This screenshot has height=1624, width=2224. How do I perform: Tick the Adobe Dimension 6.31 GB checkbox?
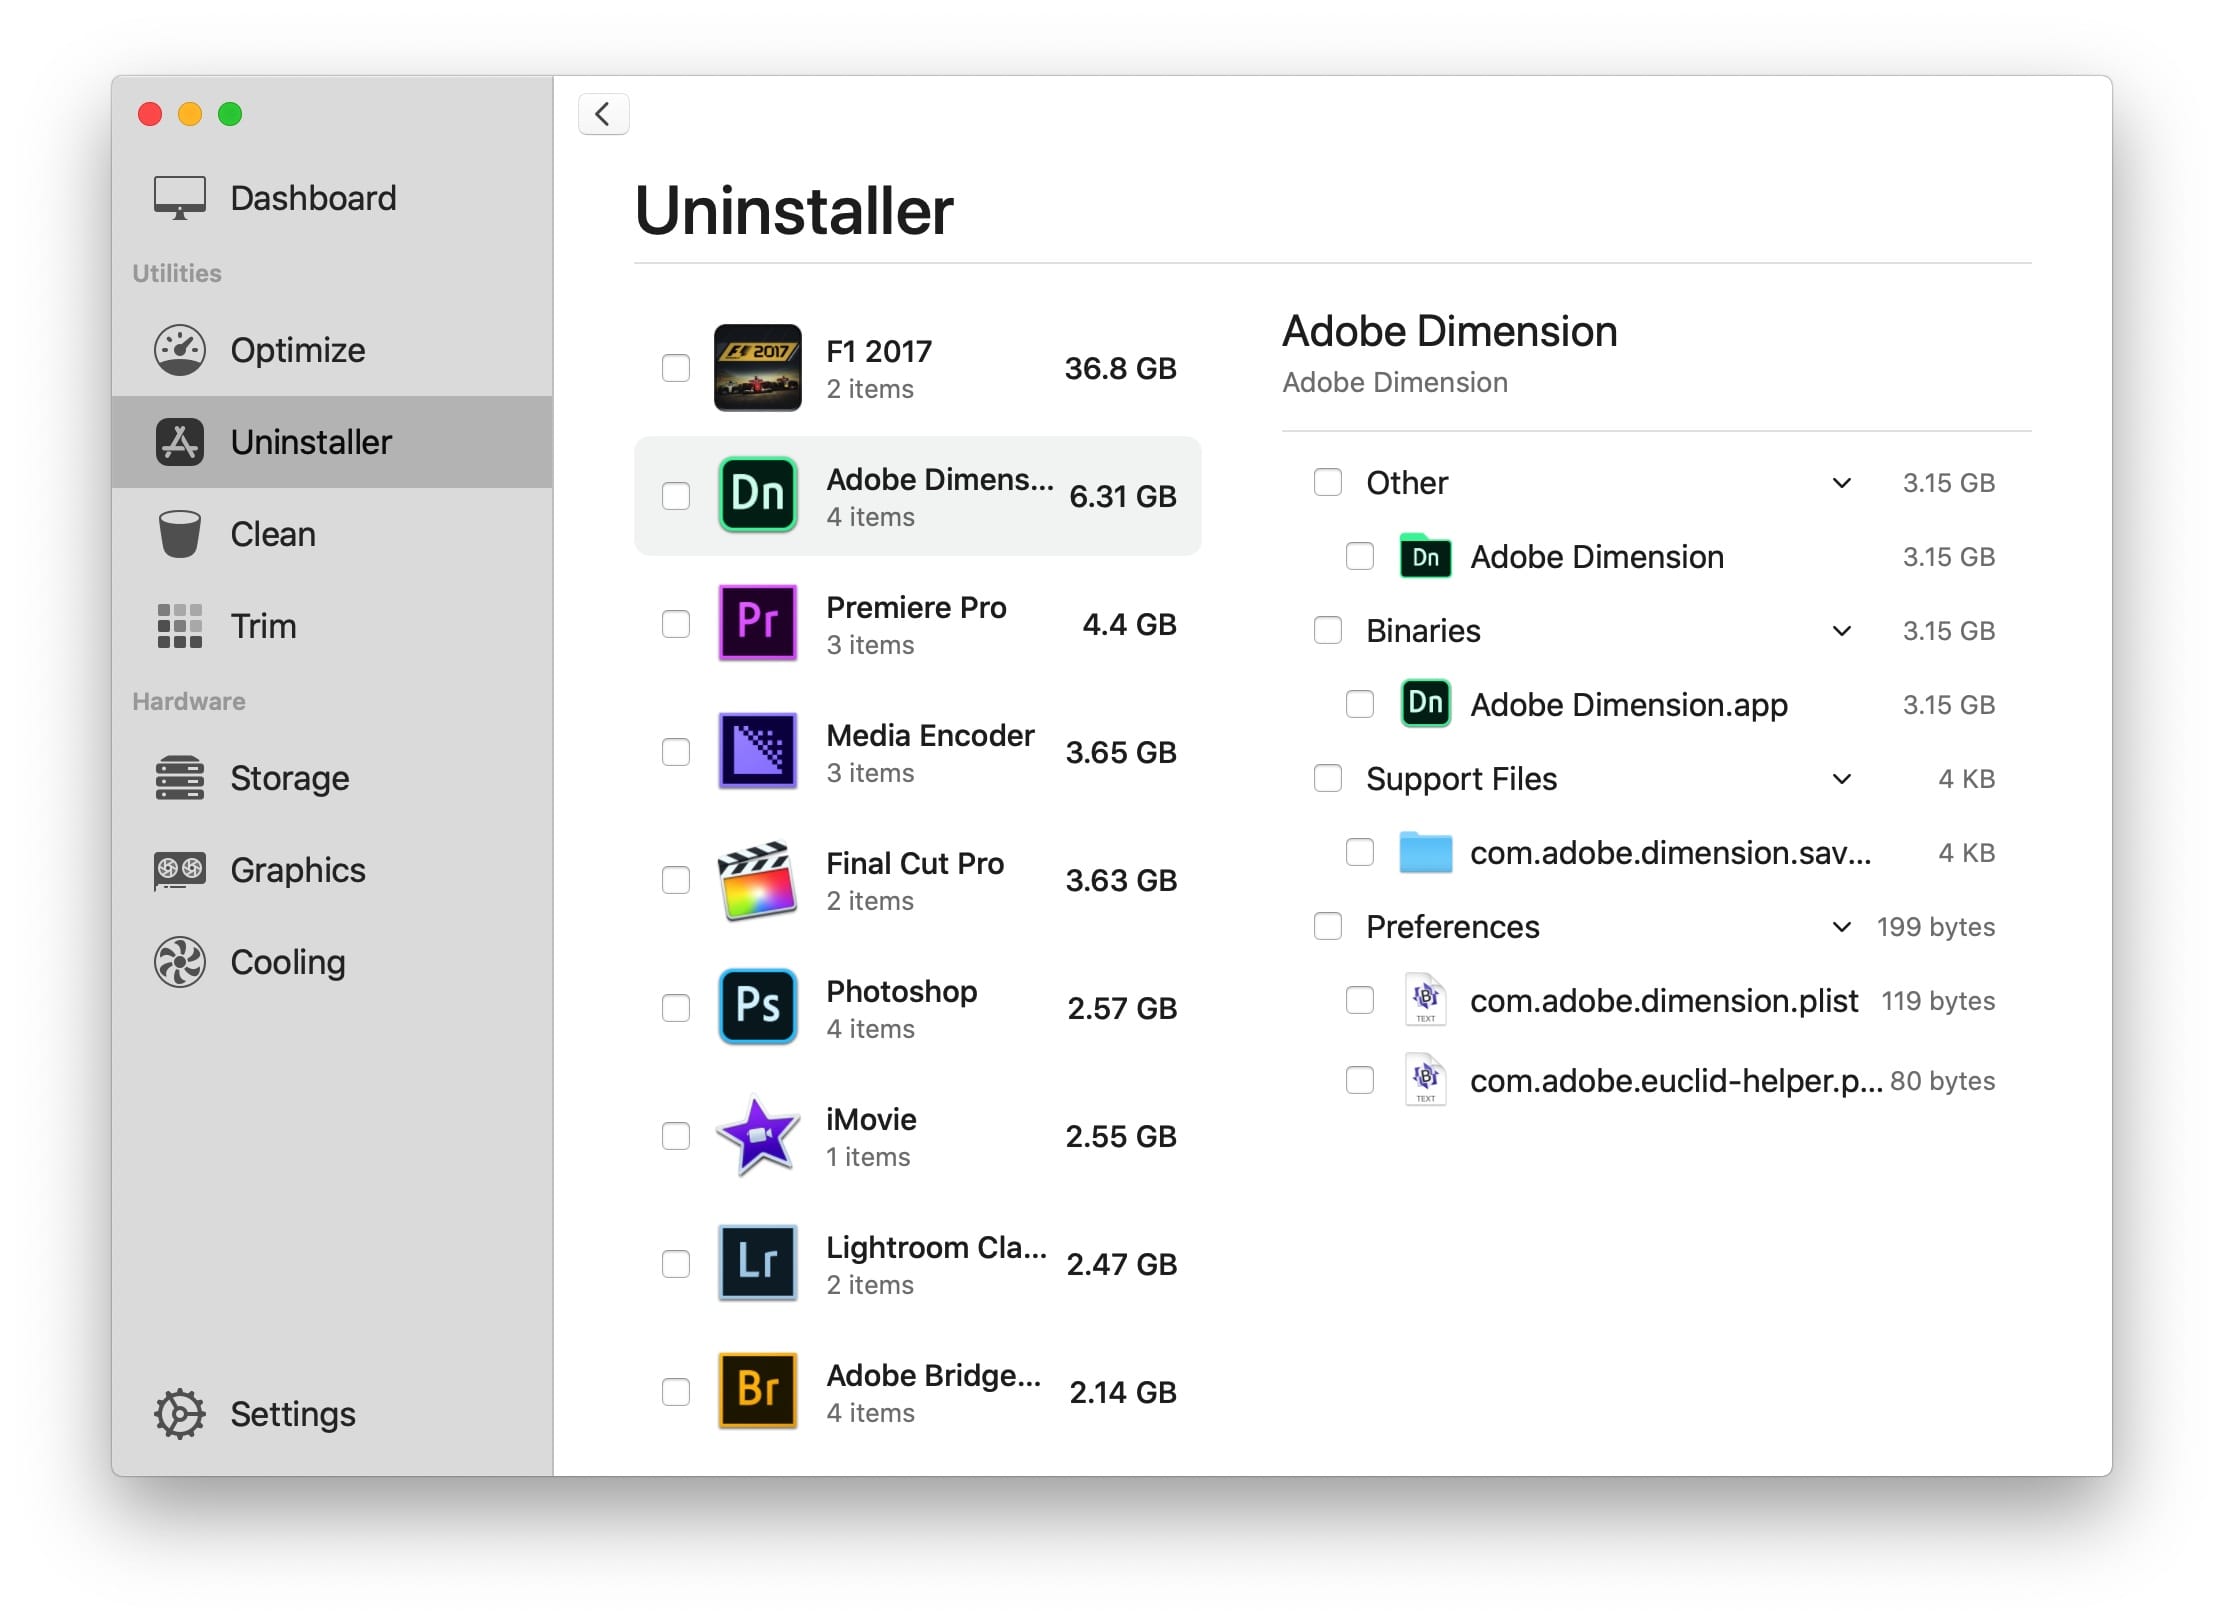point(676,496)
